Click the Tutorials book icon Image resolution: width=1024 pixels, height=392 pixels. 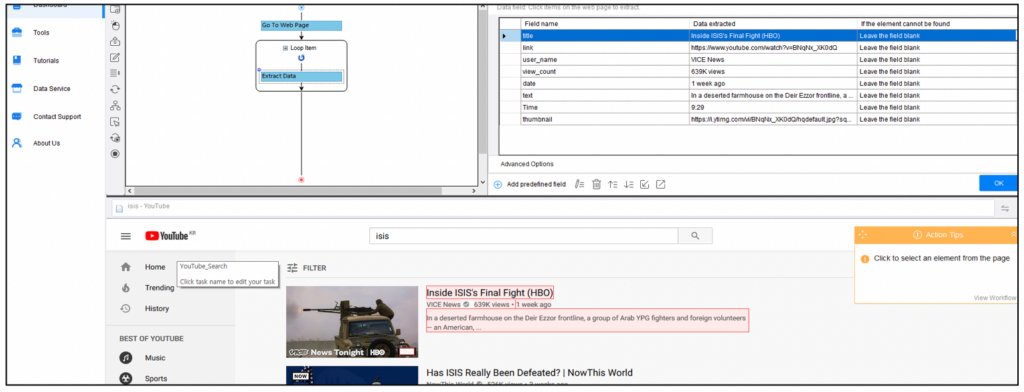[x=18, y=60]
